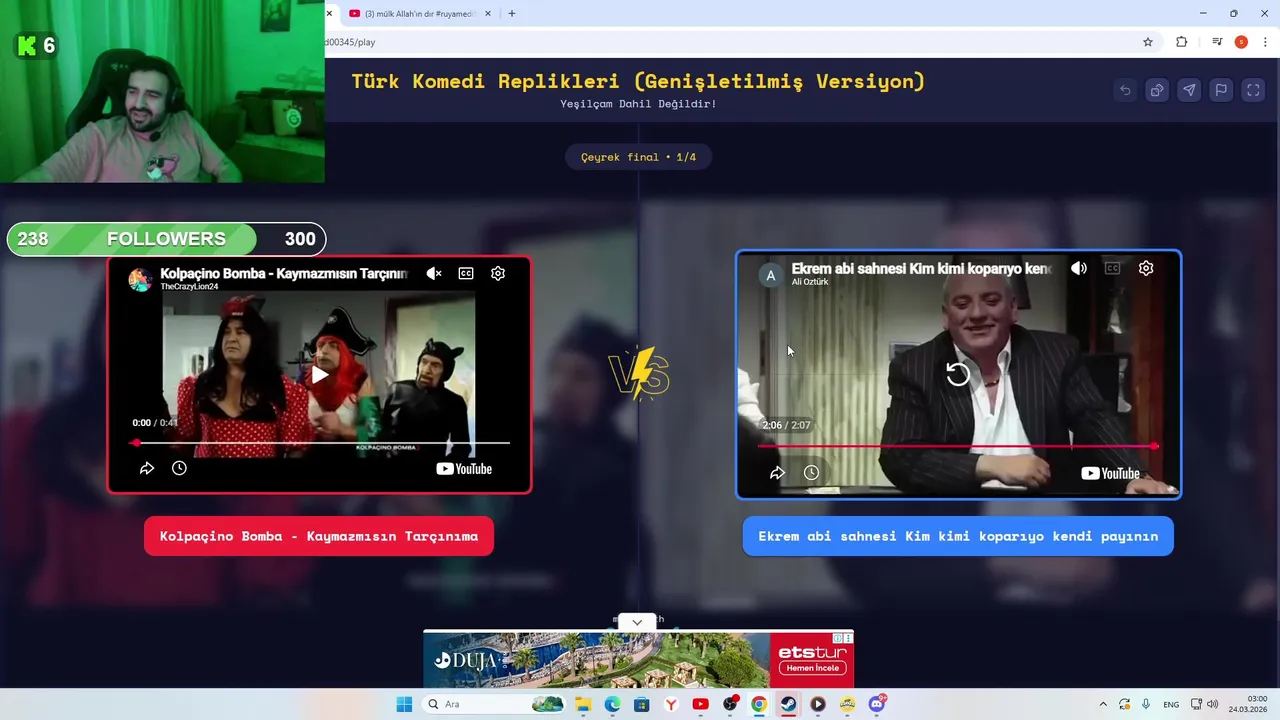Play the Kolpaçino Bomba video

pos(319,375)
